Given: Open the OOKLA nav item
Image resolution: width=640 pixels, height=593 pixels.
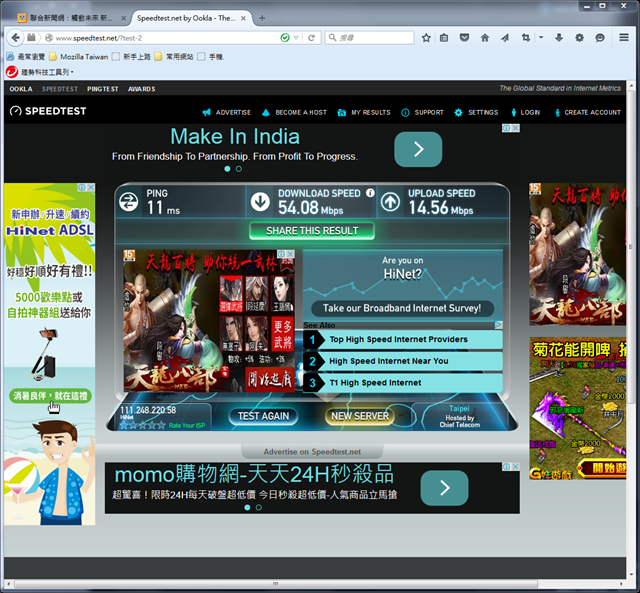Looking at the screenshot, I should tap(21, 89).
